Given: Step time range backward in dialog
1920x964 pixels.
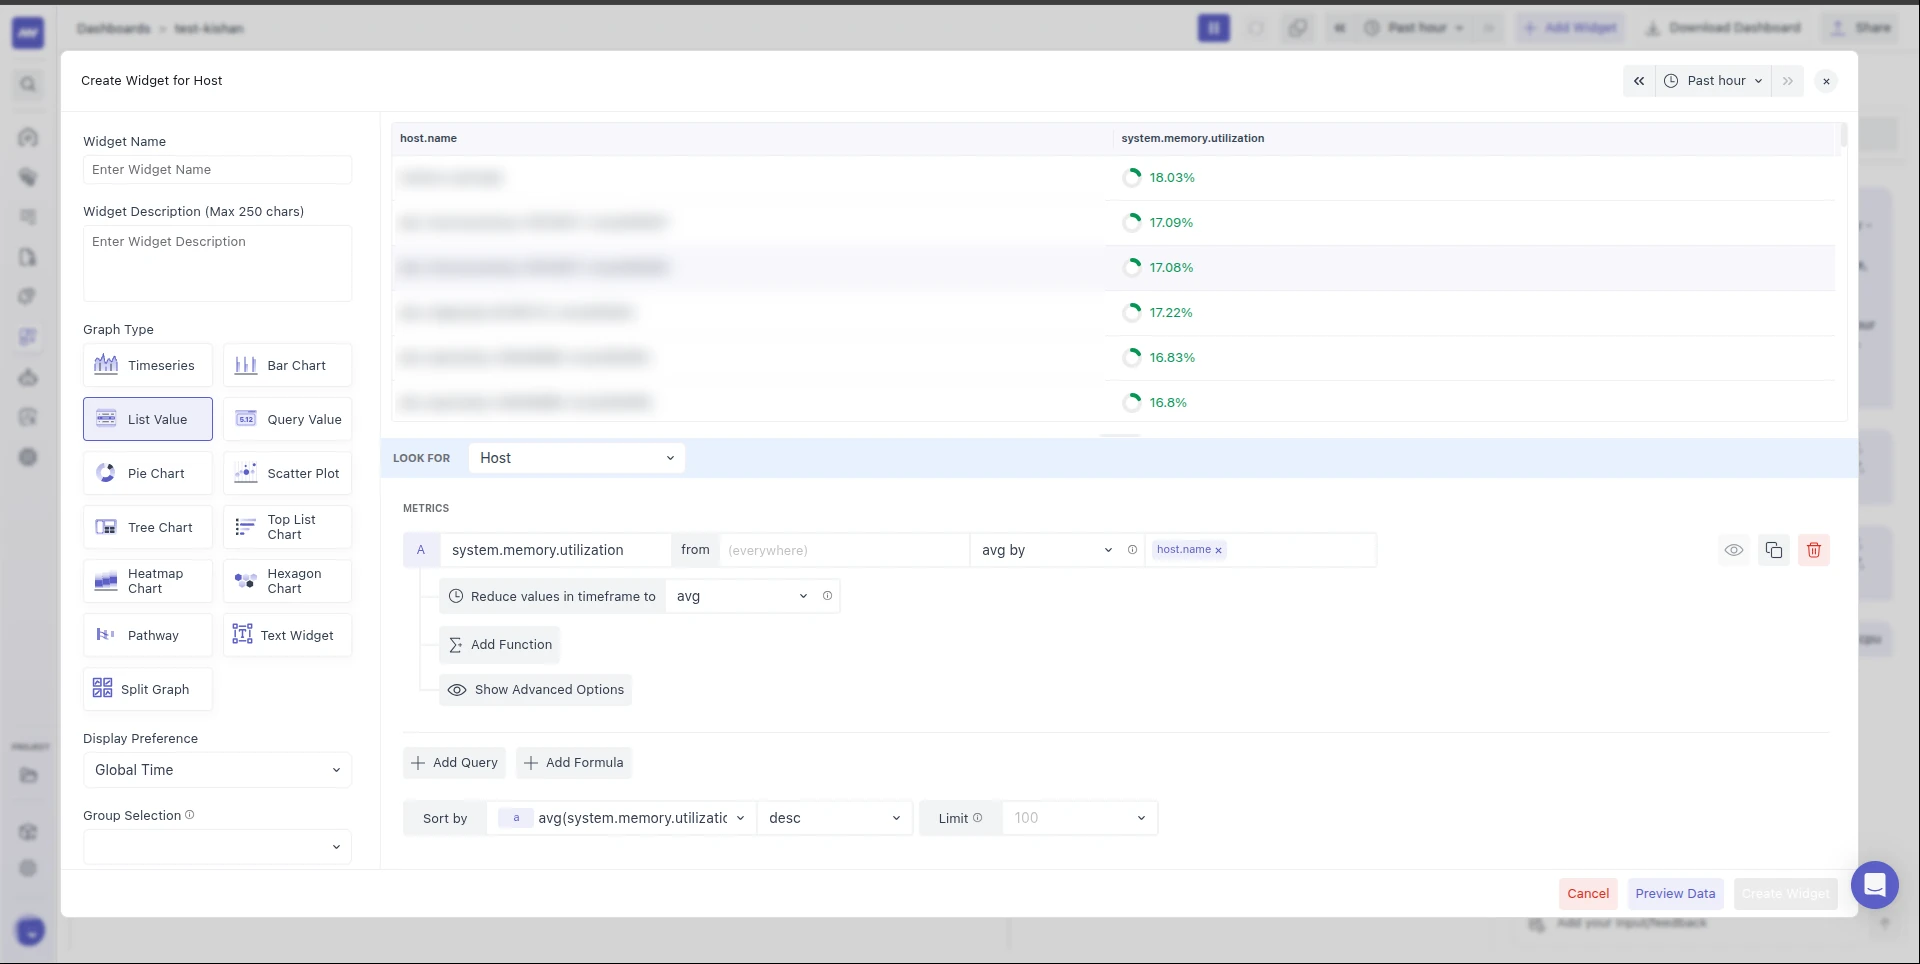Looking at the screenshot, I should (x=1639, y=81).
